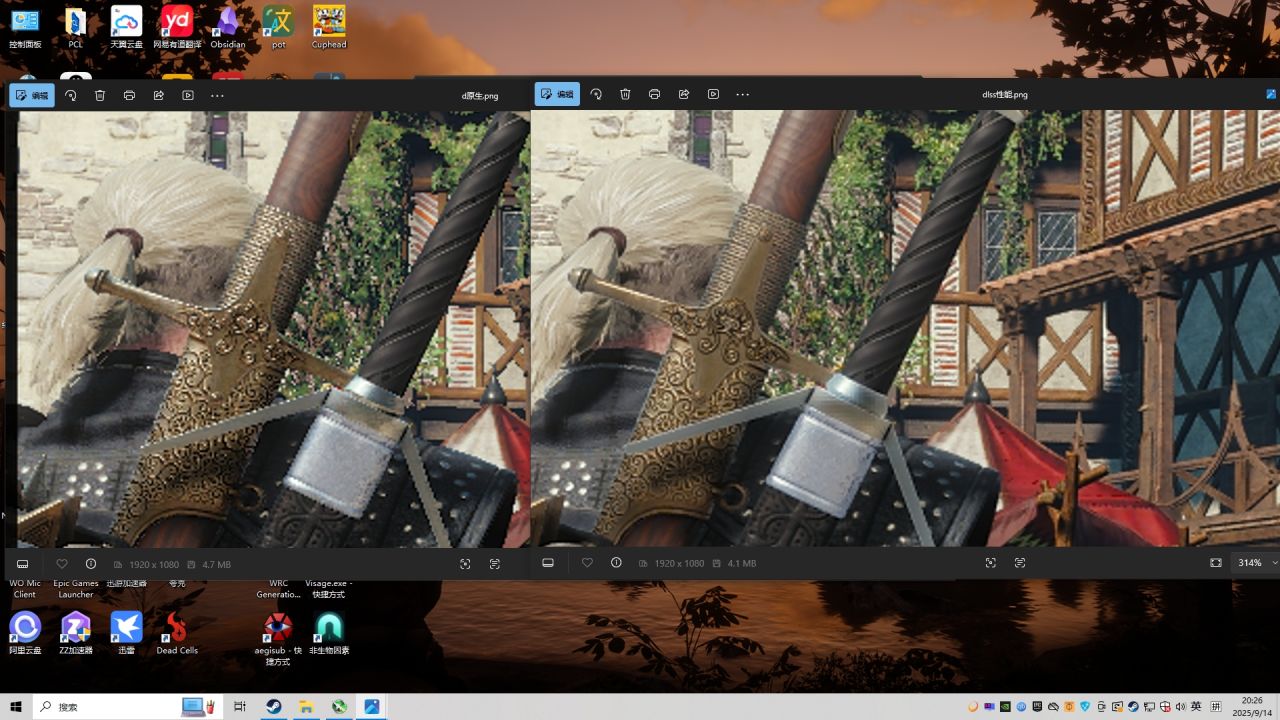Viewport: 1280px width, 720px height.
Task: Start slideshow in d原生.png window
Action: (x=188, y=95)
